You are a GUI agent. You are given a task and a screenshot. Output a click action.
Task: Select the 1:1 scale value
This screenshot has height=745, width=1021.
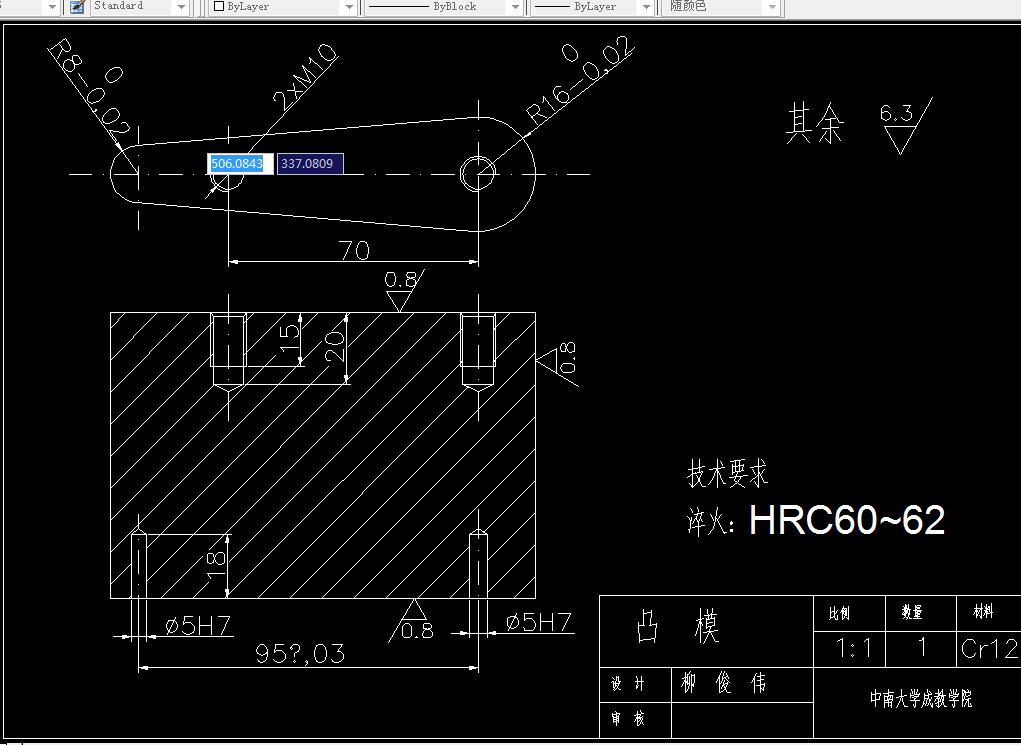(x=854, y=649)
